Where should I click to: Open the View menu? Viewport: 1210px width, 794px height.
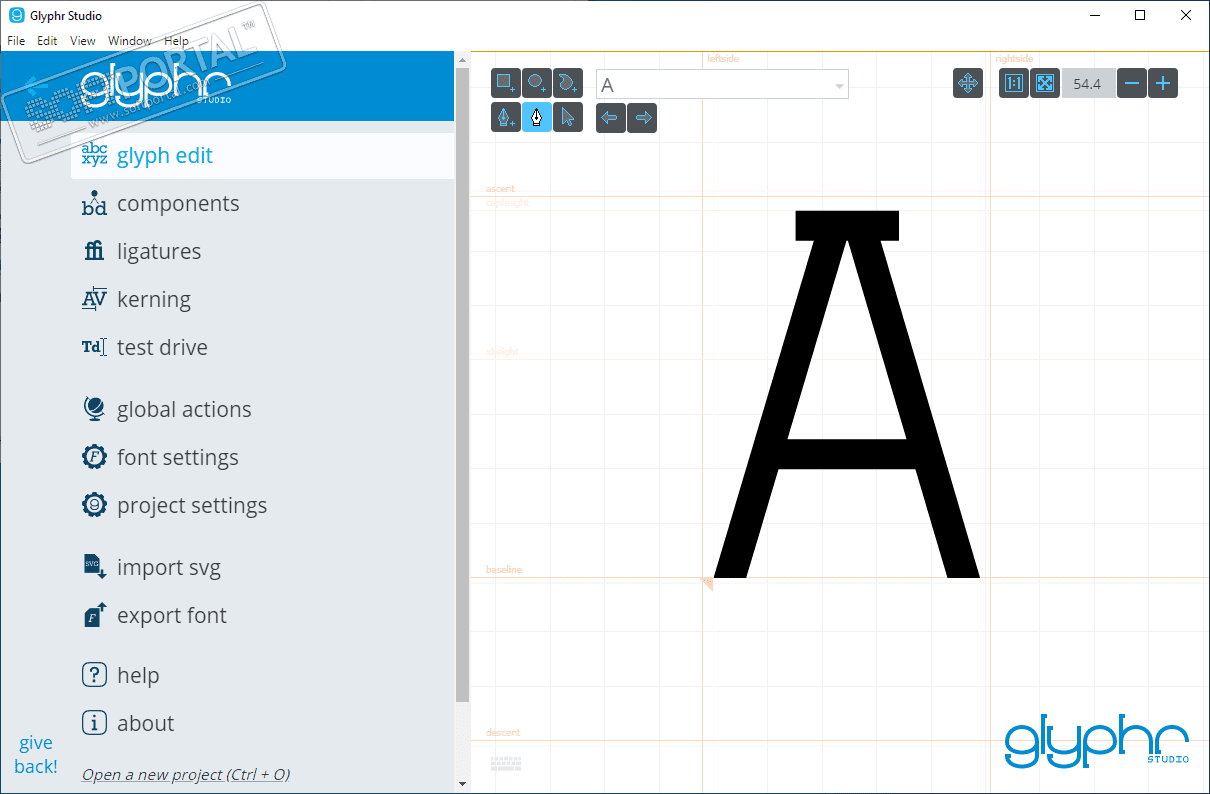click(83, 41)
